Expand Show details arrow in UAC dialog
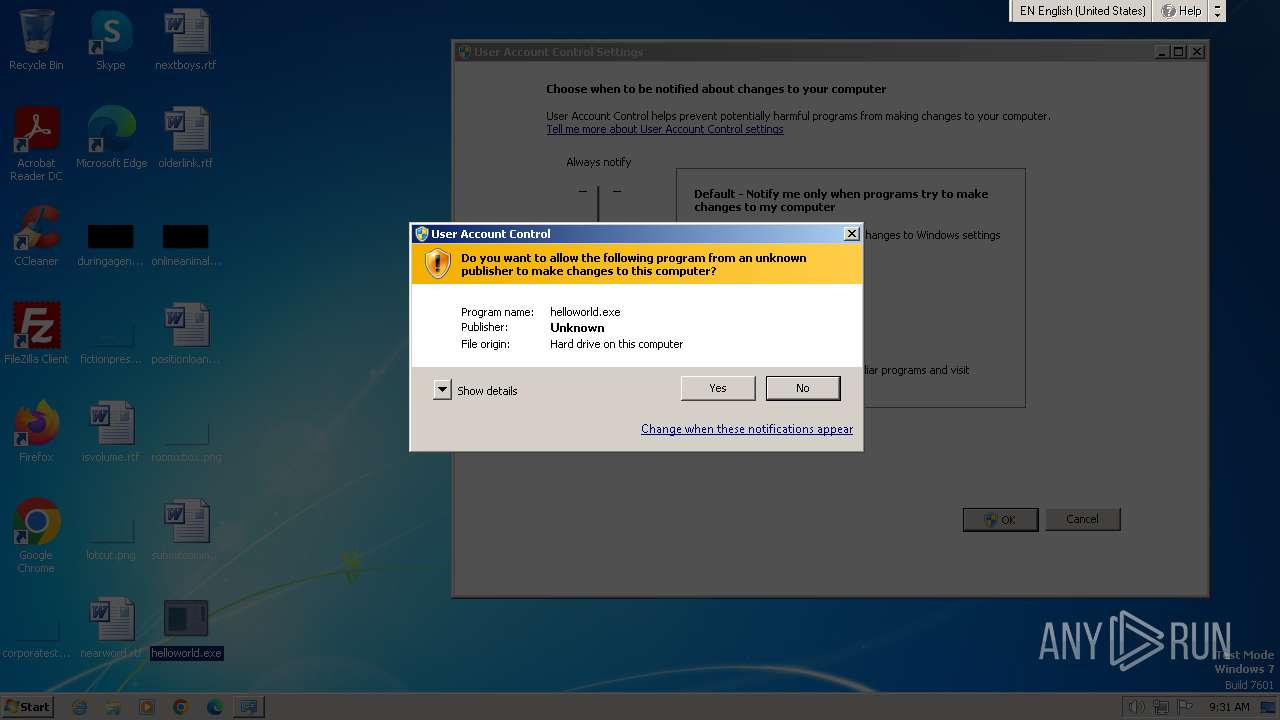1280x720 pixels. 442,390
